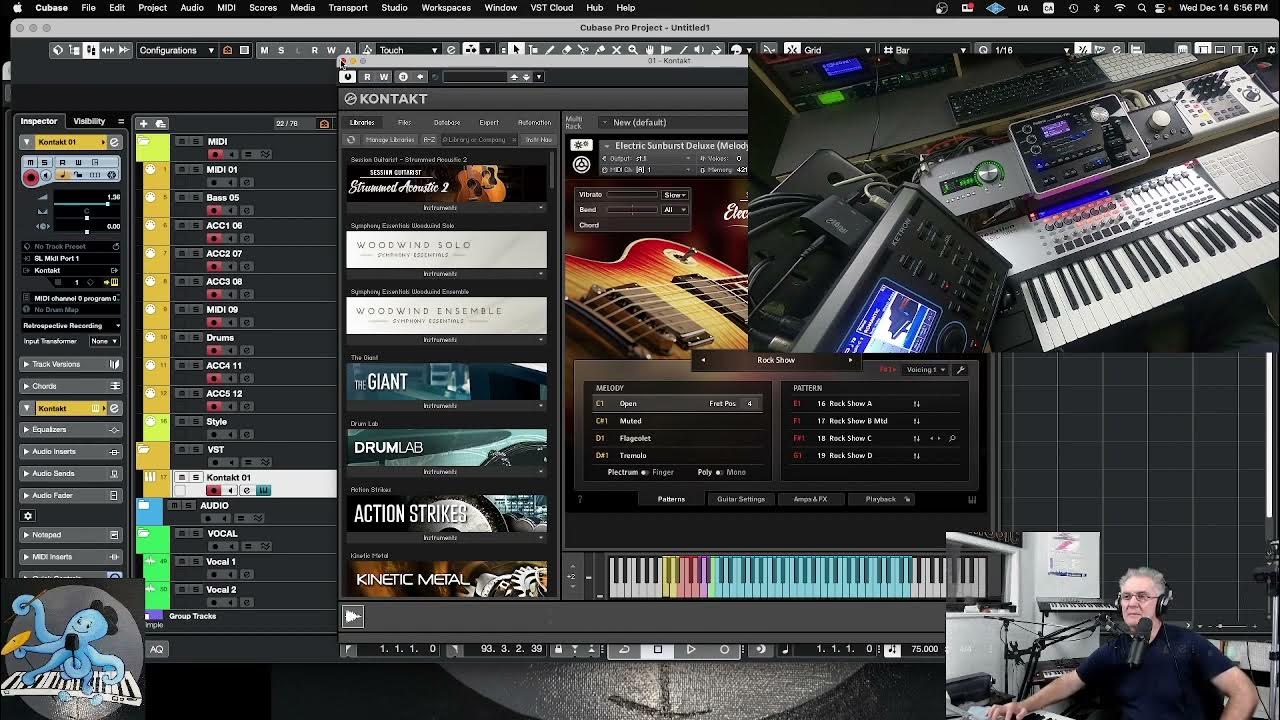The width and height of the screenshot is (1280, 720).
Task: Click Stop in transport bar
Action: pos(657,650)
